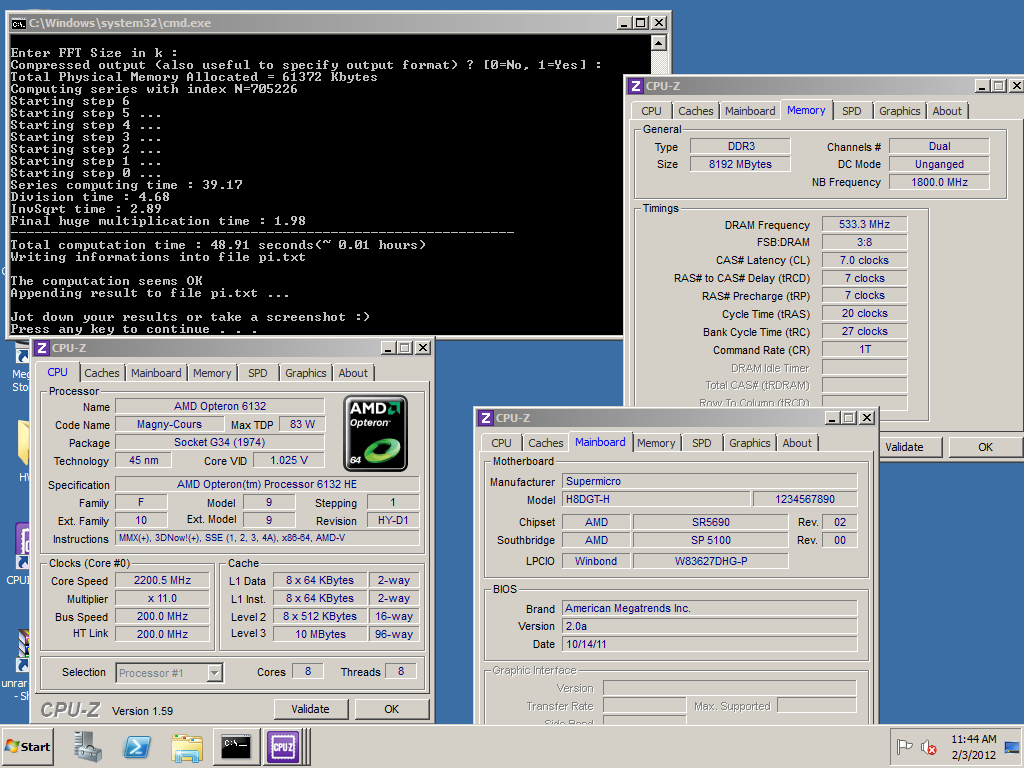Click cmd window scrollbar up arrow
This screenshot has height=768, width=1024.
point(659,44)
